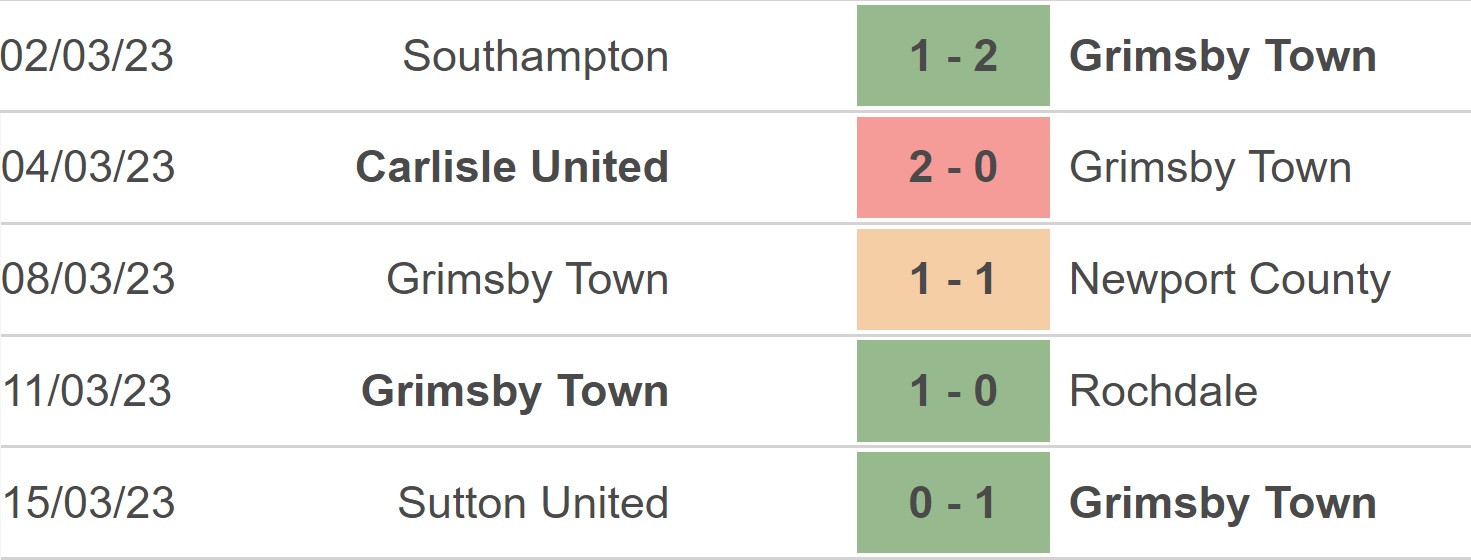This screenshot has height=560, width=1471.
Task: Select bold Grimsby Town versus Rochdale
Action: 515,392
